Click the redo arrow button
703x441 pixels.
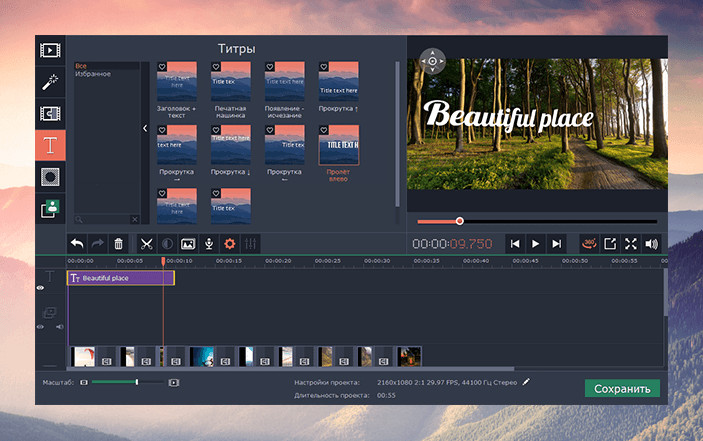click(98, 244)
